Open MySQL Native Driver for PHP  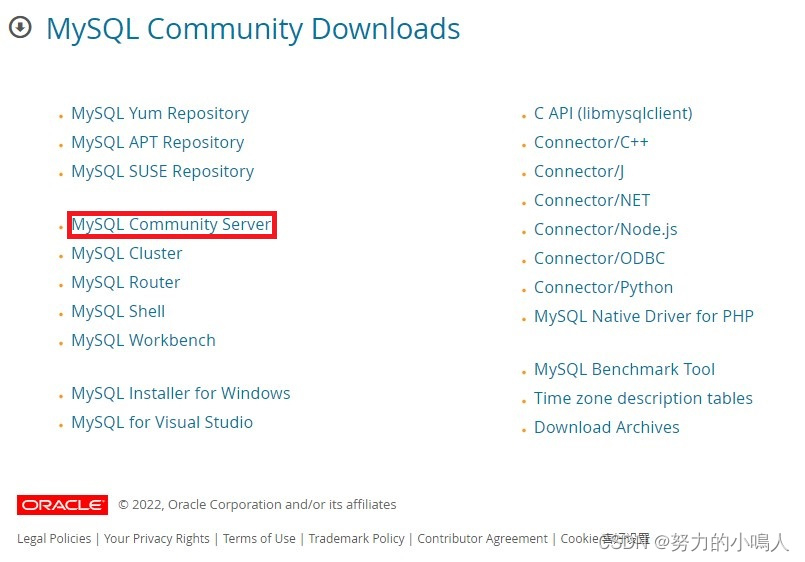pyautogui.click(x=644, y=316)
